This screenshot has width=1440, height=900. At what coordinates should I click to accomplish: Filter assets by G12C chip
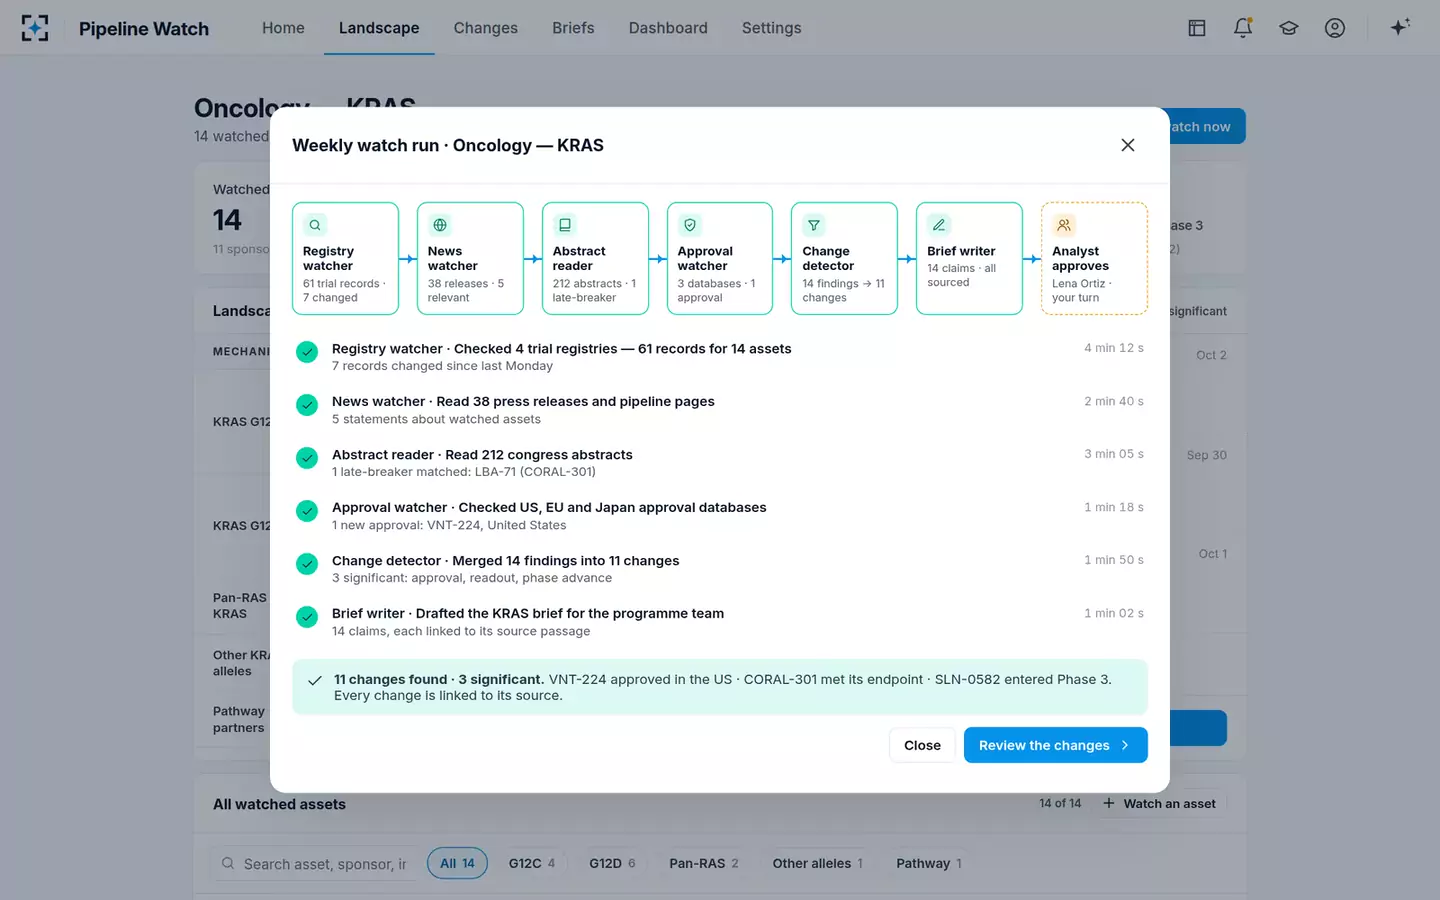[532, 863]
